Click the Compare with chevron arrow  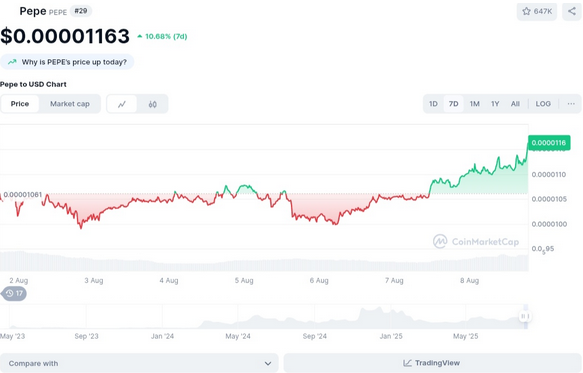coord(268,363)
